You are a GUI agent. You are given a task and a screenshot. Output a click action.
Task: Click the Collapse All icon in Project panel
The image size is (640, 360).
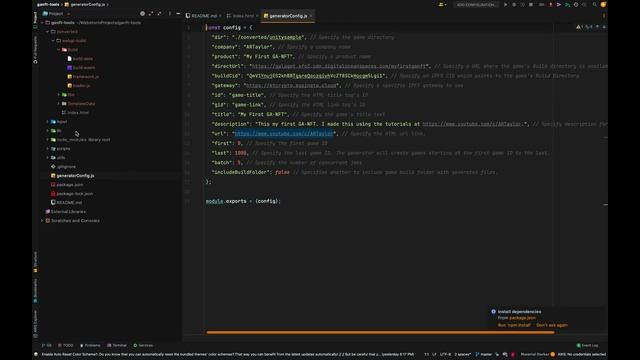pos(160,14)
